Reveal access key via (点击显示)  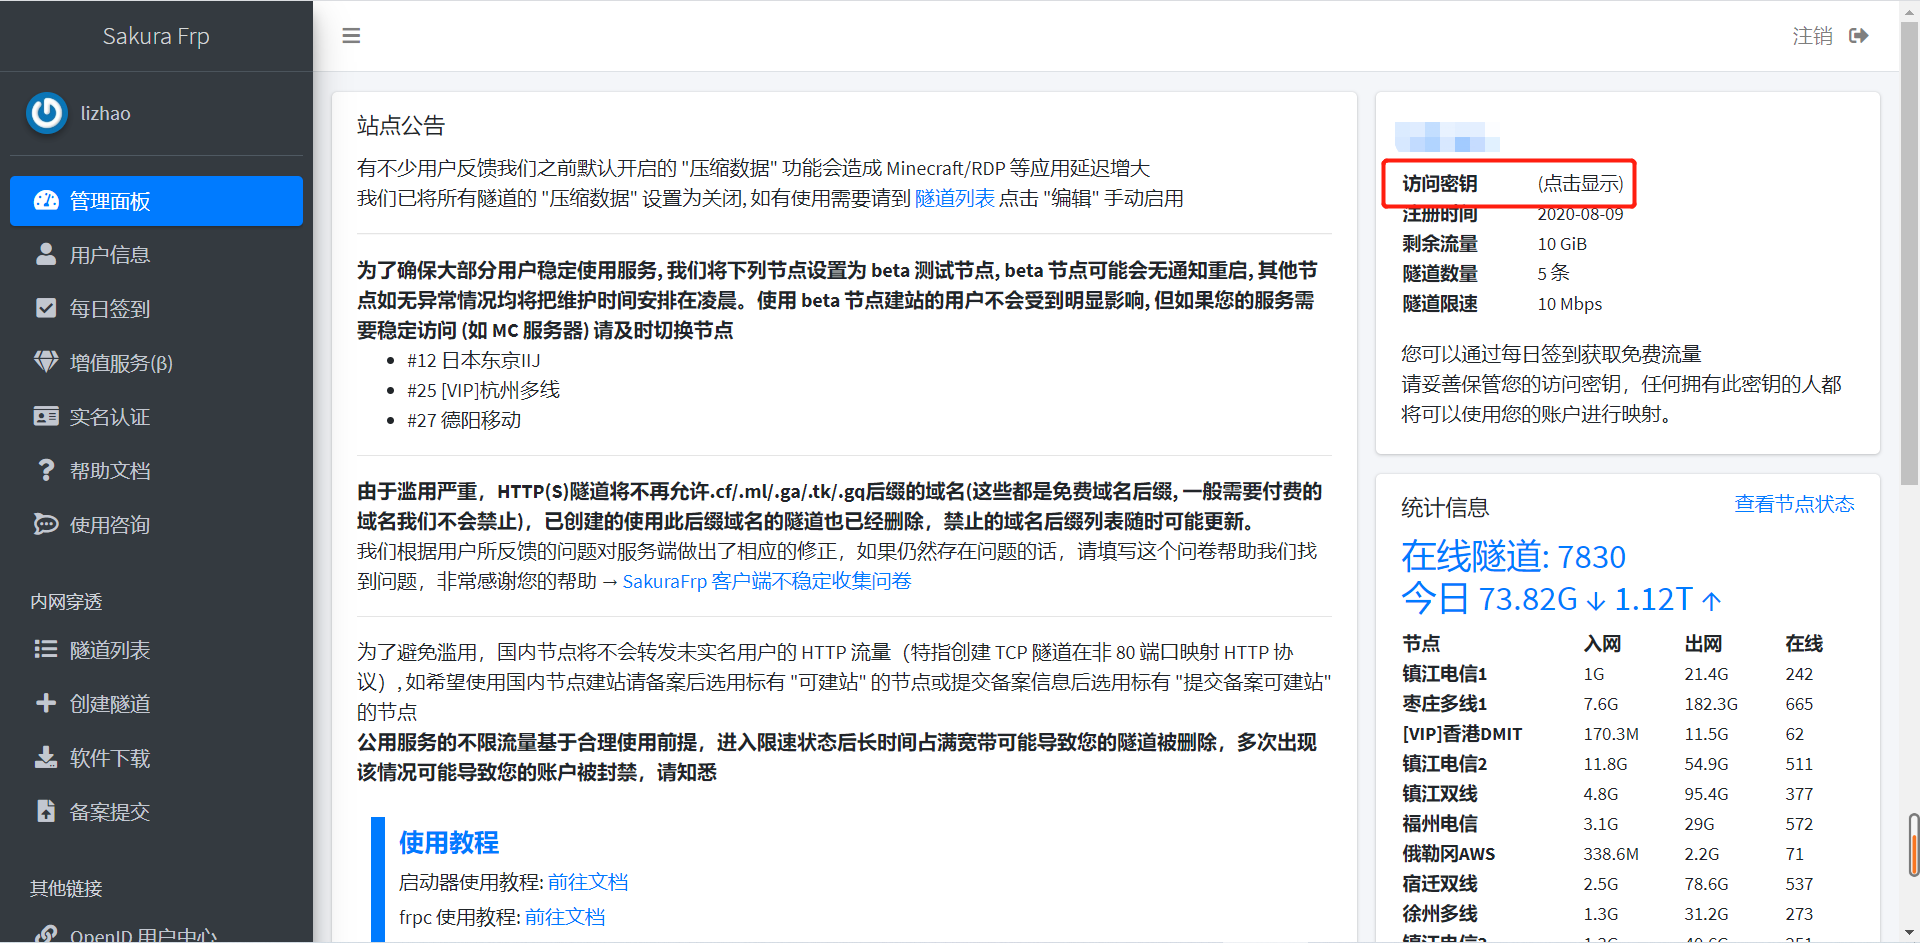tap(1580, 184)
